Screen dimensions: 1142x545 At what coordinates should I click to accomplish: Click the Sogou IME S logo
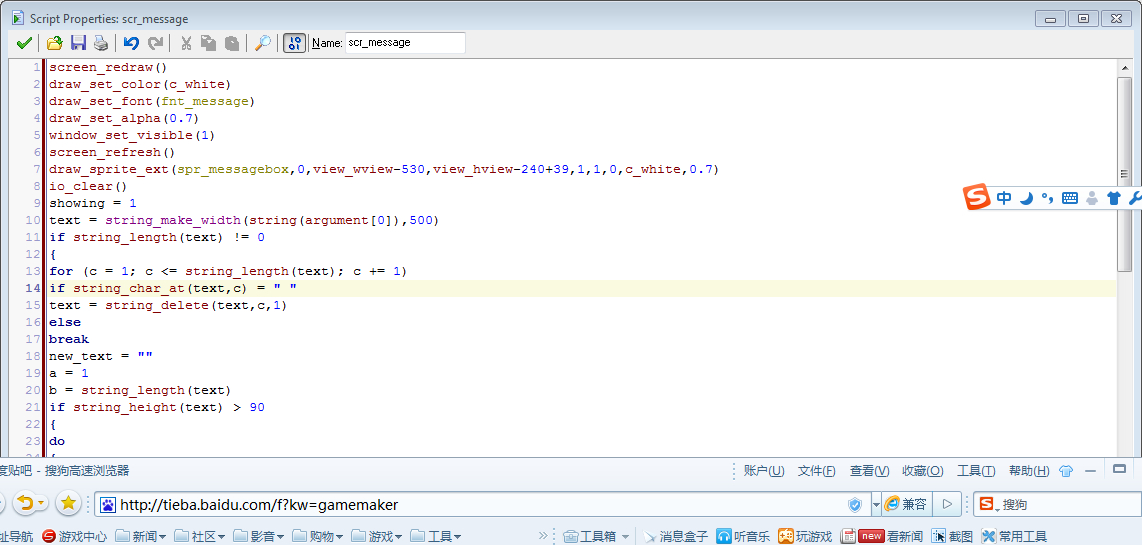(977, 197)
